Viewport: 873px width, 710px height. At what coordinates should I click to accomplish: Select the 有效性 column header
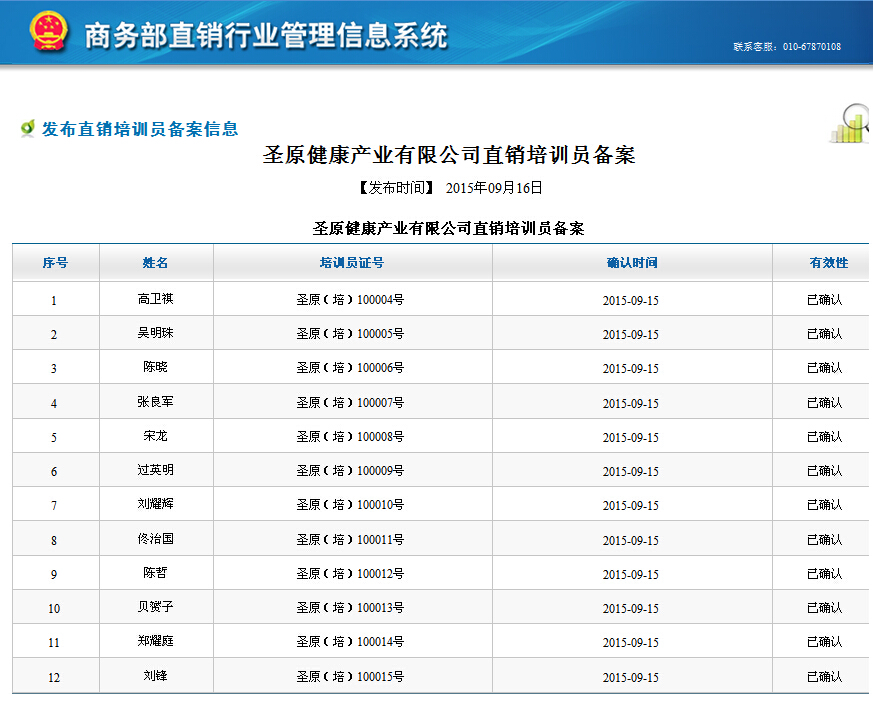click(x=828, y=263)
